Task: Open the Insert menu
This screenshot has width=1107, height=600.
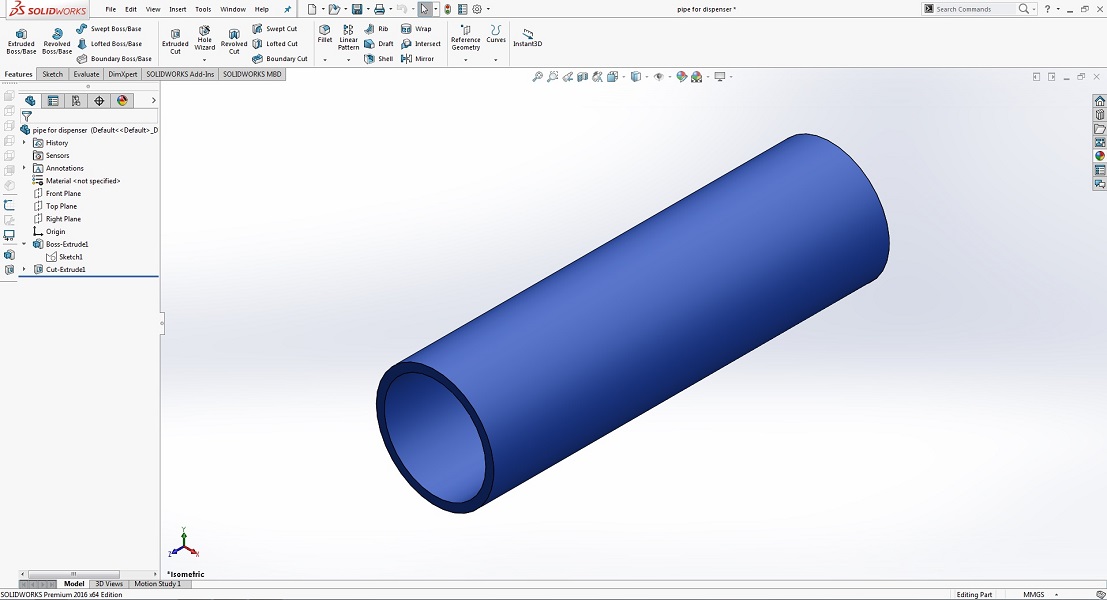Action: pyautogui.click(x=178, y=9)
